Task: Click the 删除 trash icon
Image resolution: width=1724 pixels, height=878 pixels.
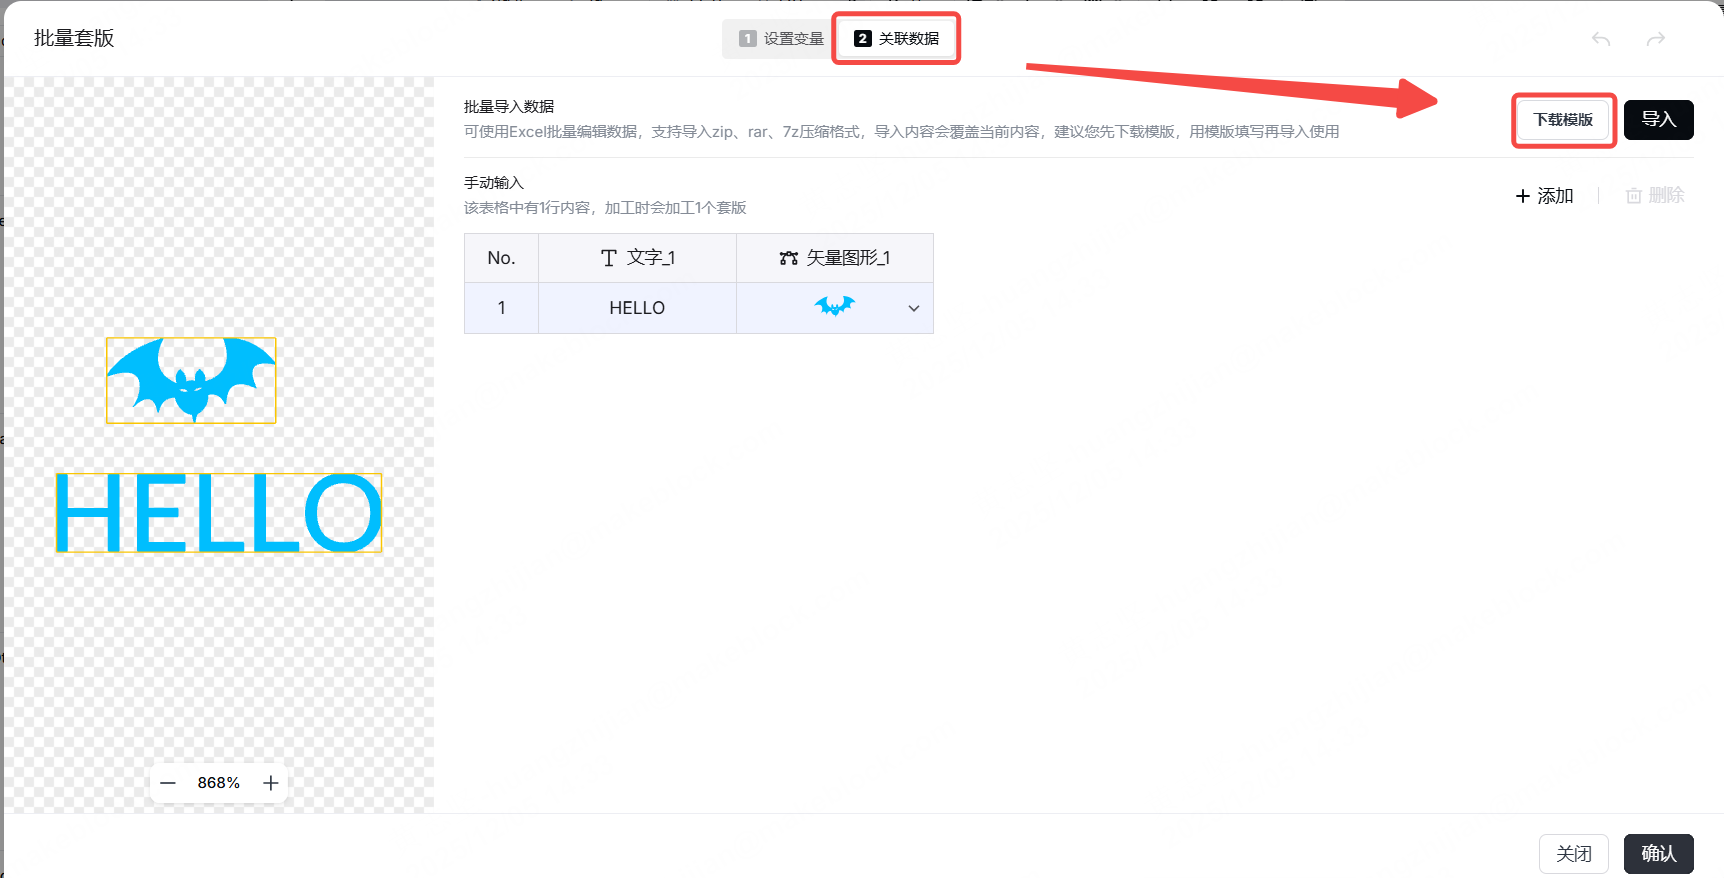Action: (x=1634, y=196)
